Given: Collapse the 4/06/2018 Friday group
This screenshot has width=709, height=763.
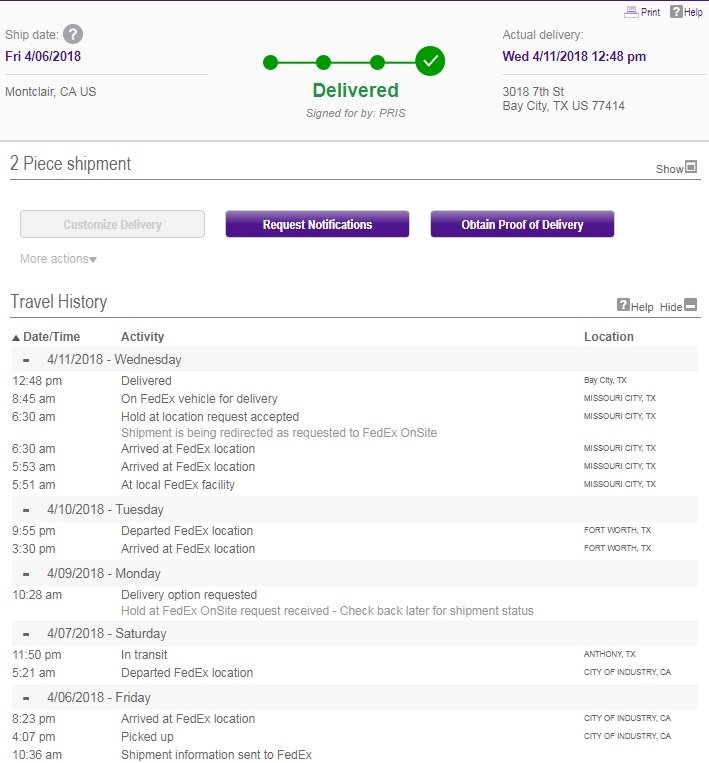Looking at the screenshot, I should pos(26,698).
